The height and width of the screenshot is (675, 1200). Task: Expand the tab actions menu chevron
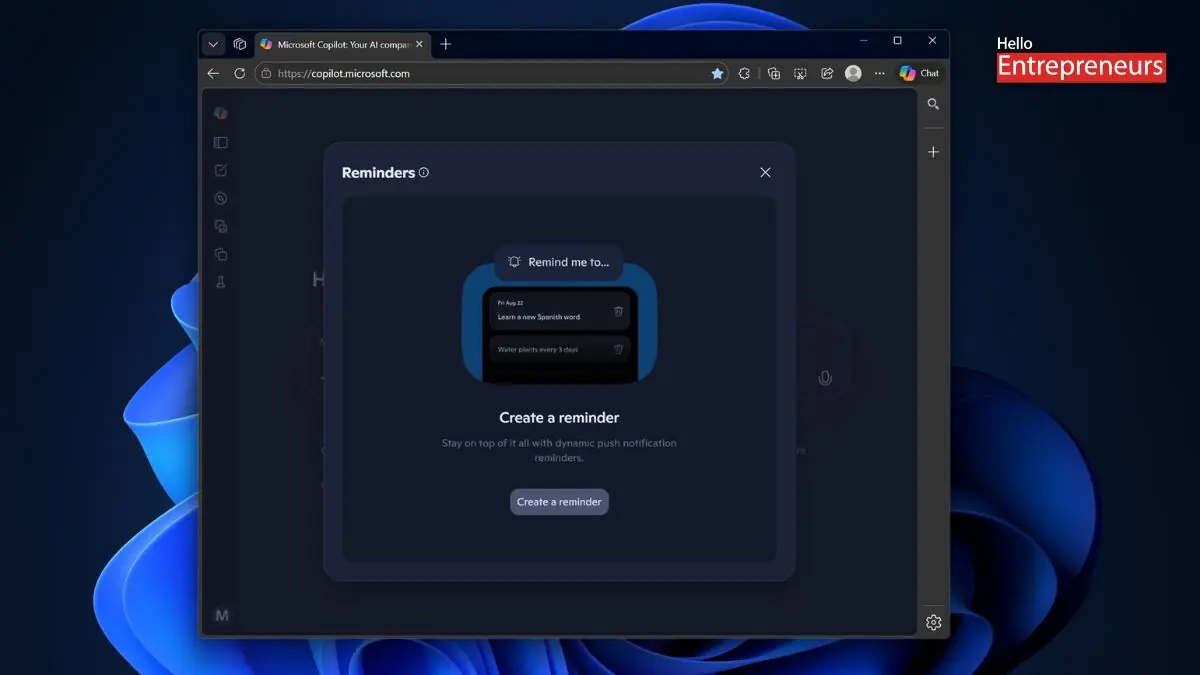click(x=213, y=44)
